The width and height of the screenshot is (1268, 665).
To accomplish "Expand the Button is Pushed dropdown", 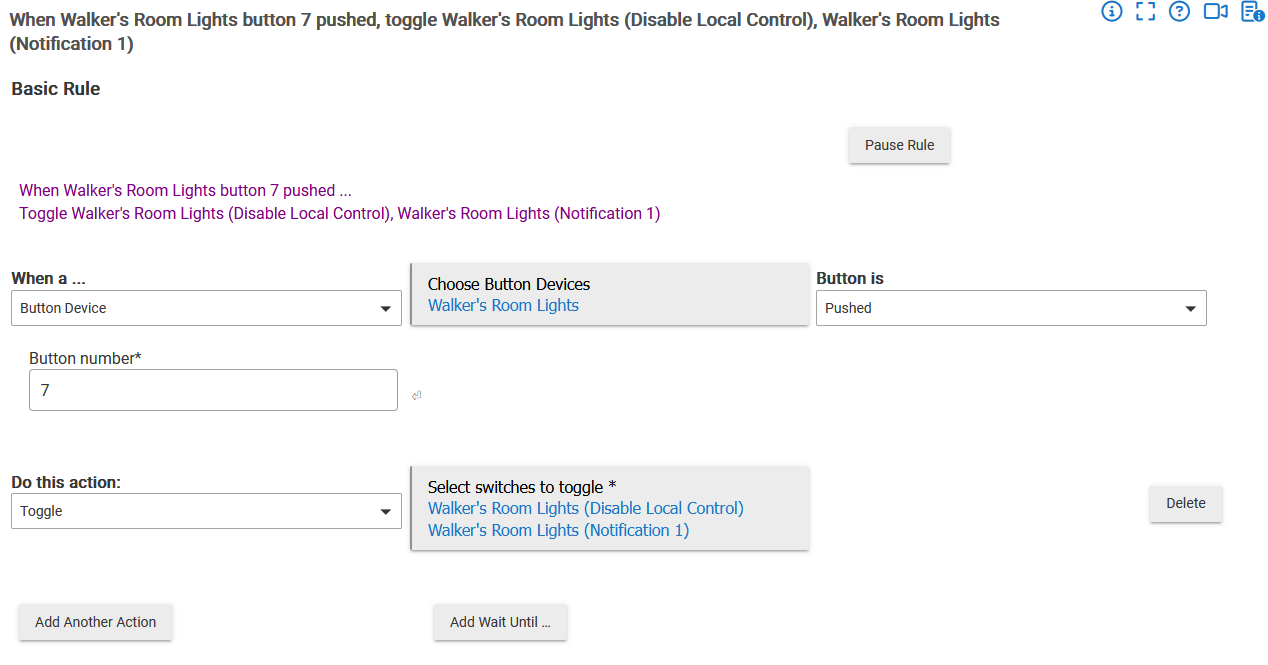I will coord(1011,308).
